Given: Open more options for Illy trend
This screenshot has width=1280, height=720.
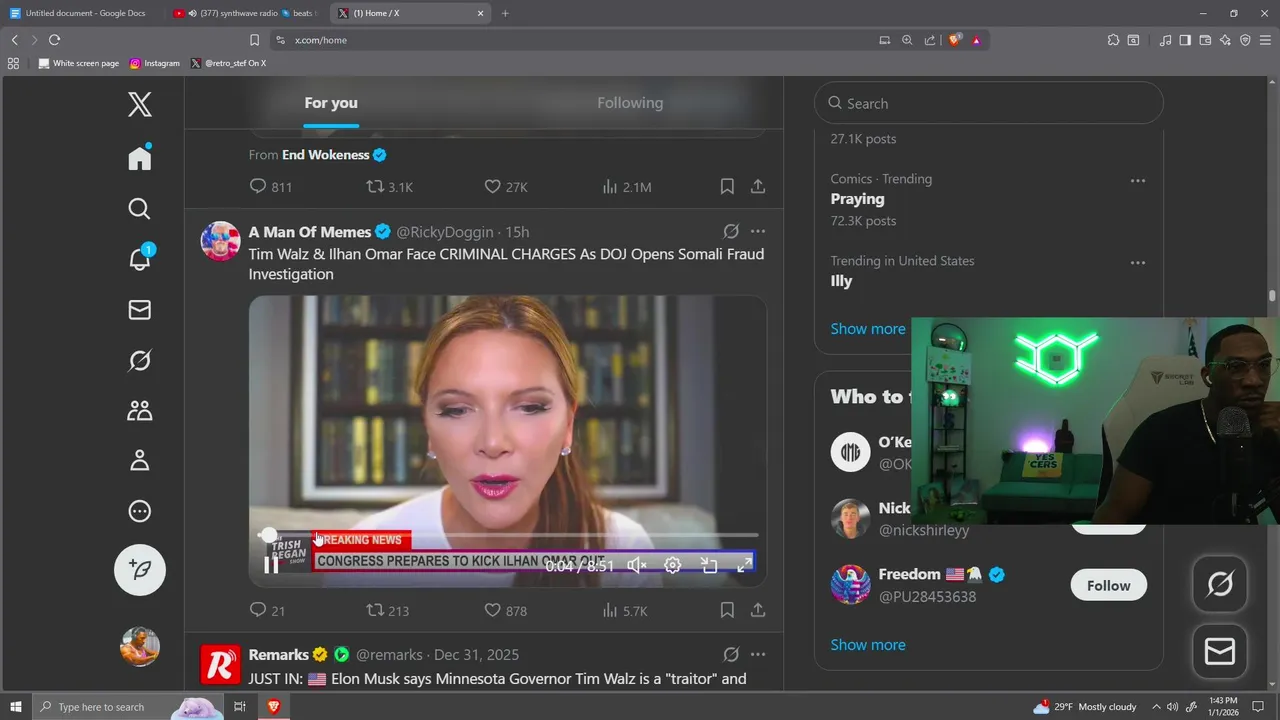Looking at the screenshot, I should pos(1138,263).
